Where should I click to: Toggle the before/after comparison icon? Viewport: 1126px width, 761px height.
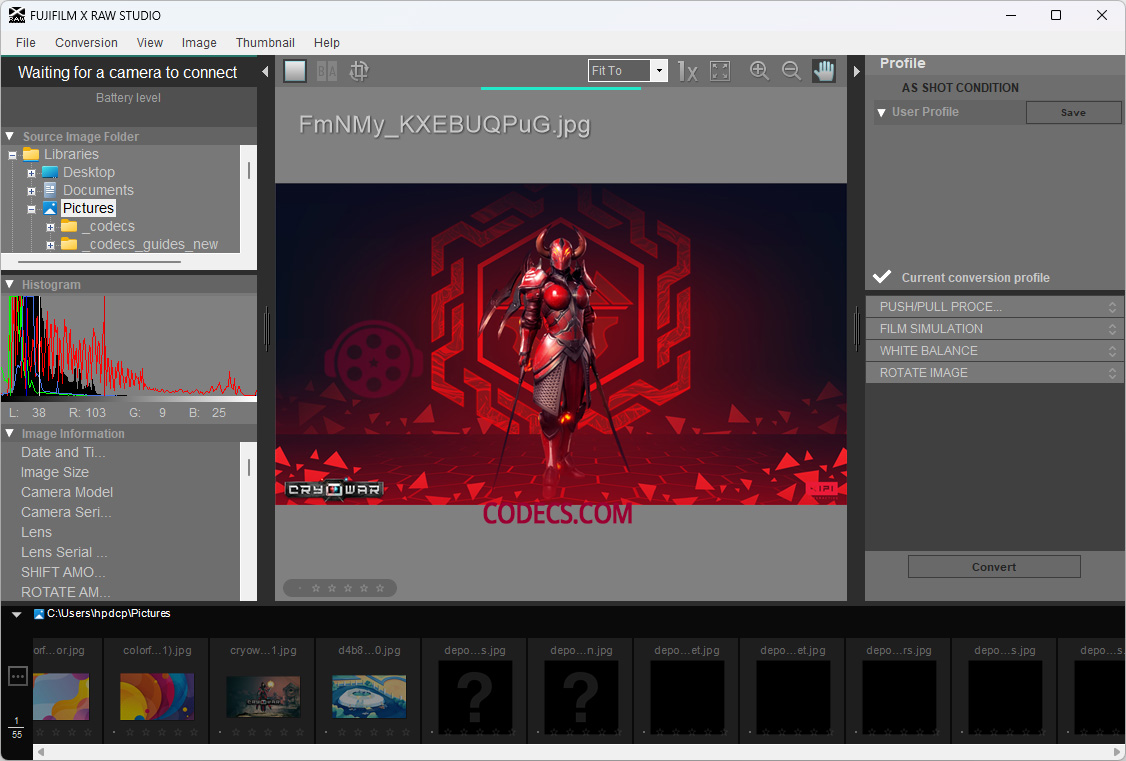(327, 71)
